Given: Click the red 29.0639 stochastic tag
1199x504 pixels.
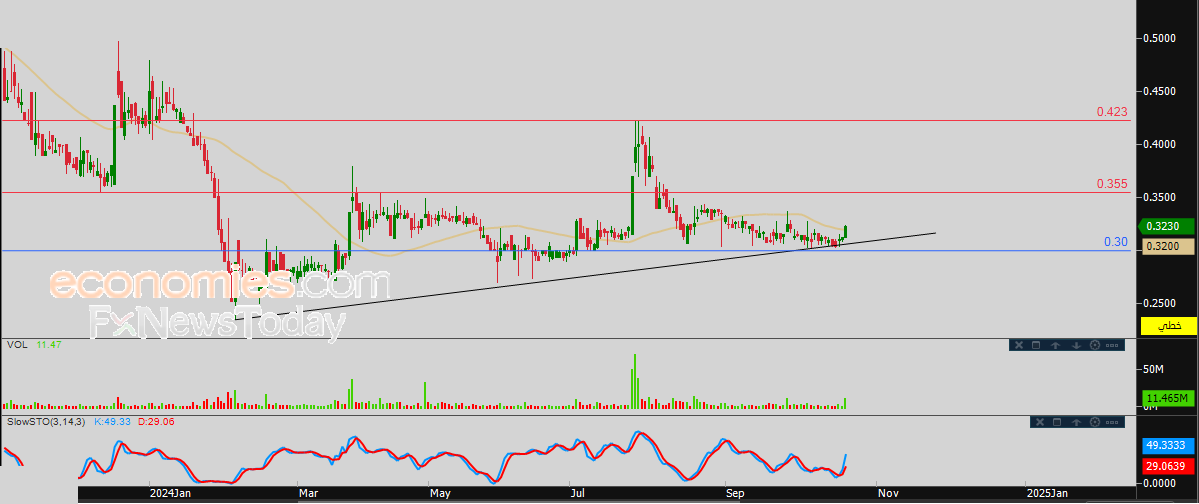Looking at the screenshot, I should (x=1168, y=466).
